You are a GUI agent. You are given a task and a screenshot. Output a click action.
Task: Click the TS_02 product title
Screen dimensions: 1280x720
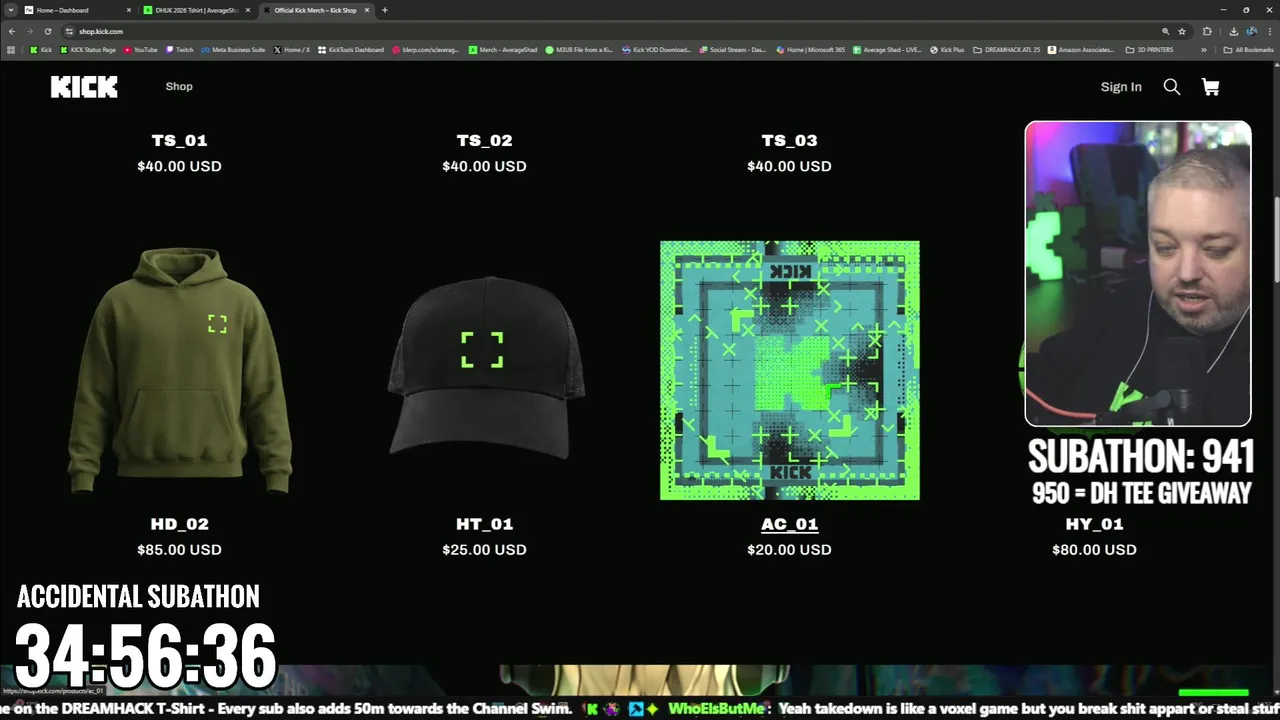[485, 141]
